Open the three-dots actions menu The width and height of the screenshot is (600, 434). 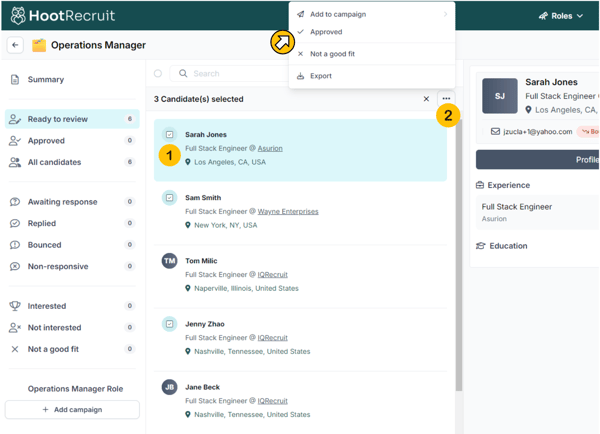446,99
